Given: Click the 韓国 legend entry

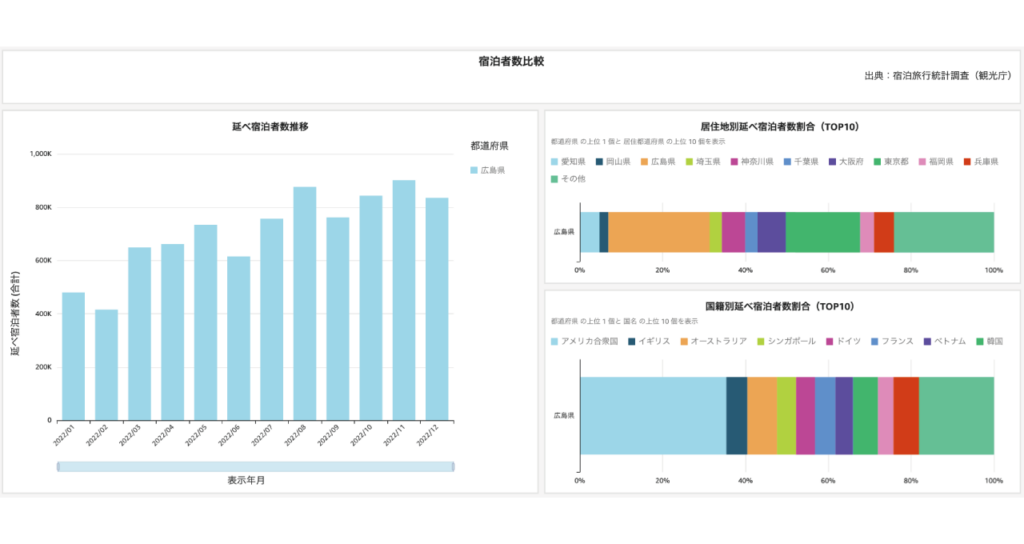Looking at the screenshot, I should point(993,341).
